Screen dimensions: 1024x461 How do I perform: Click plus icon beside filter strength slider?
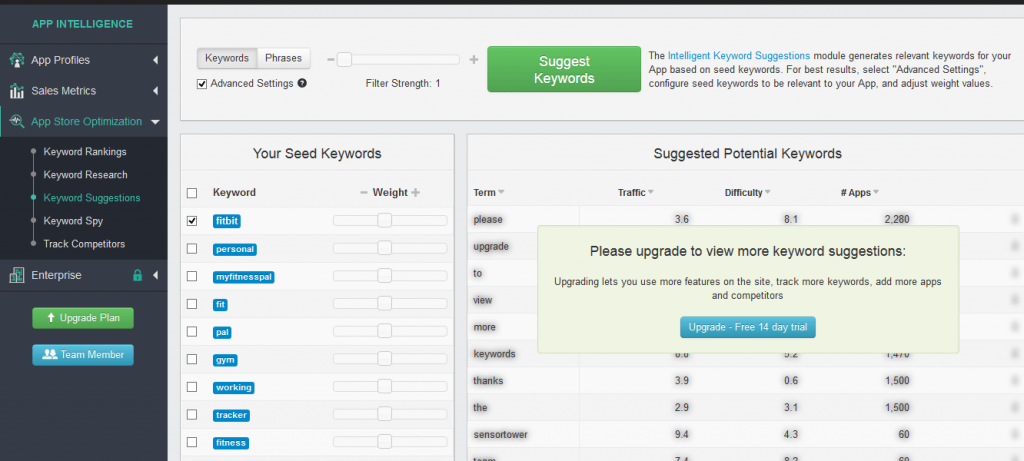pyautogui.click(x=473, y=60)
